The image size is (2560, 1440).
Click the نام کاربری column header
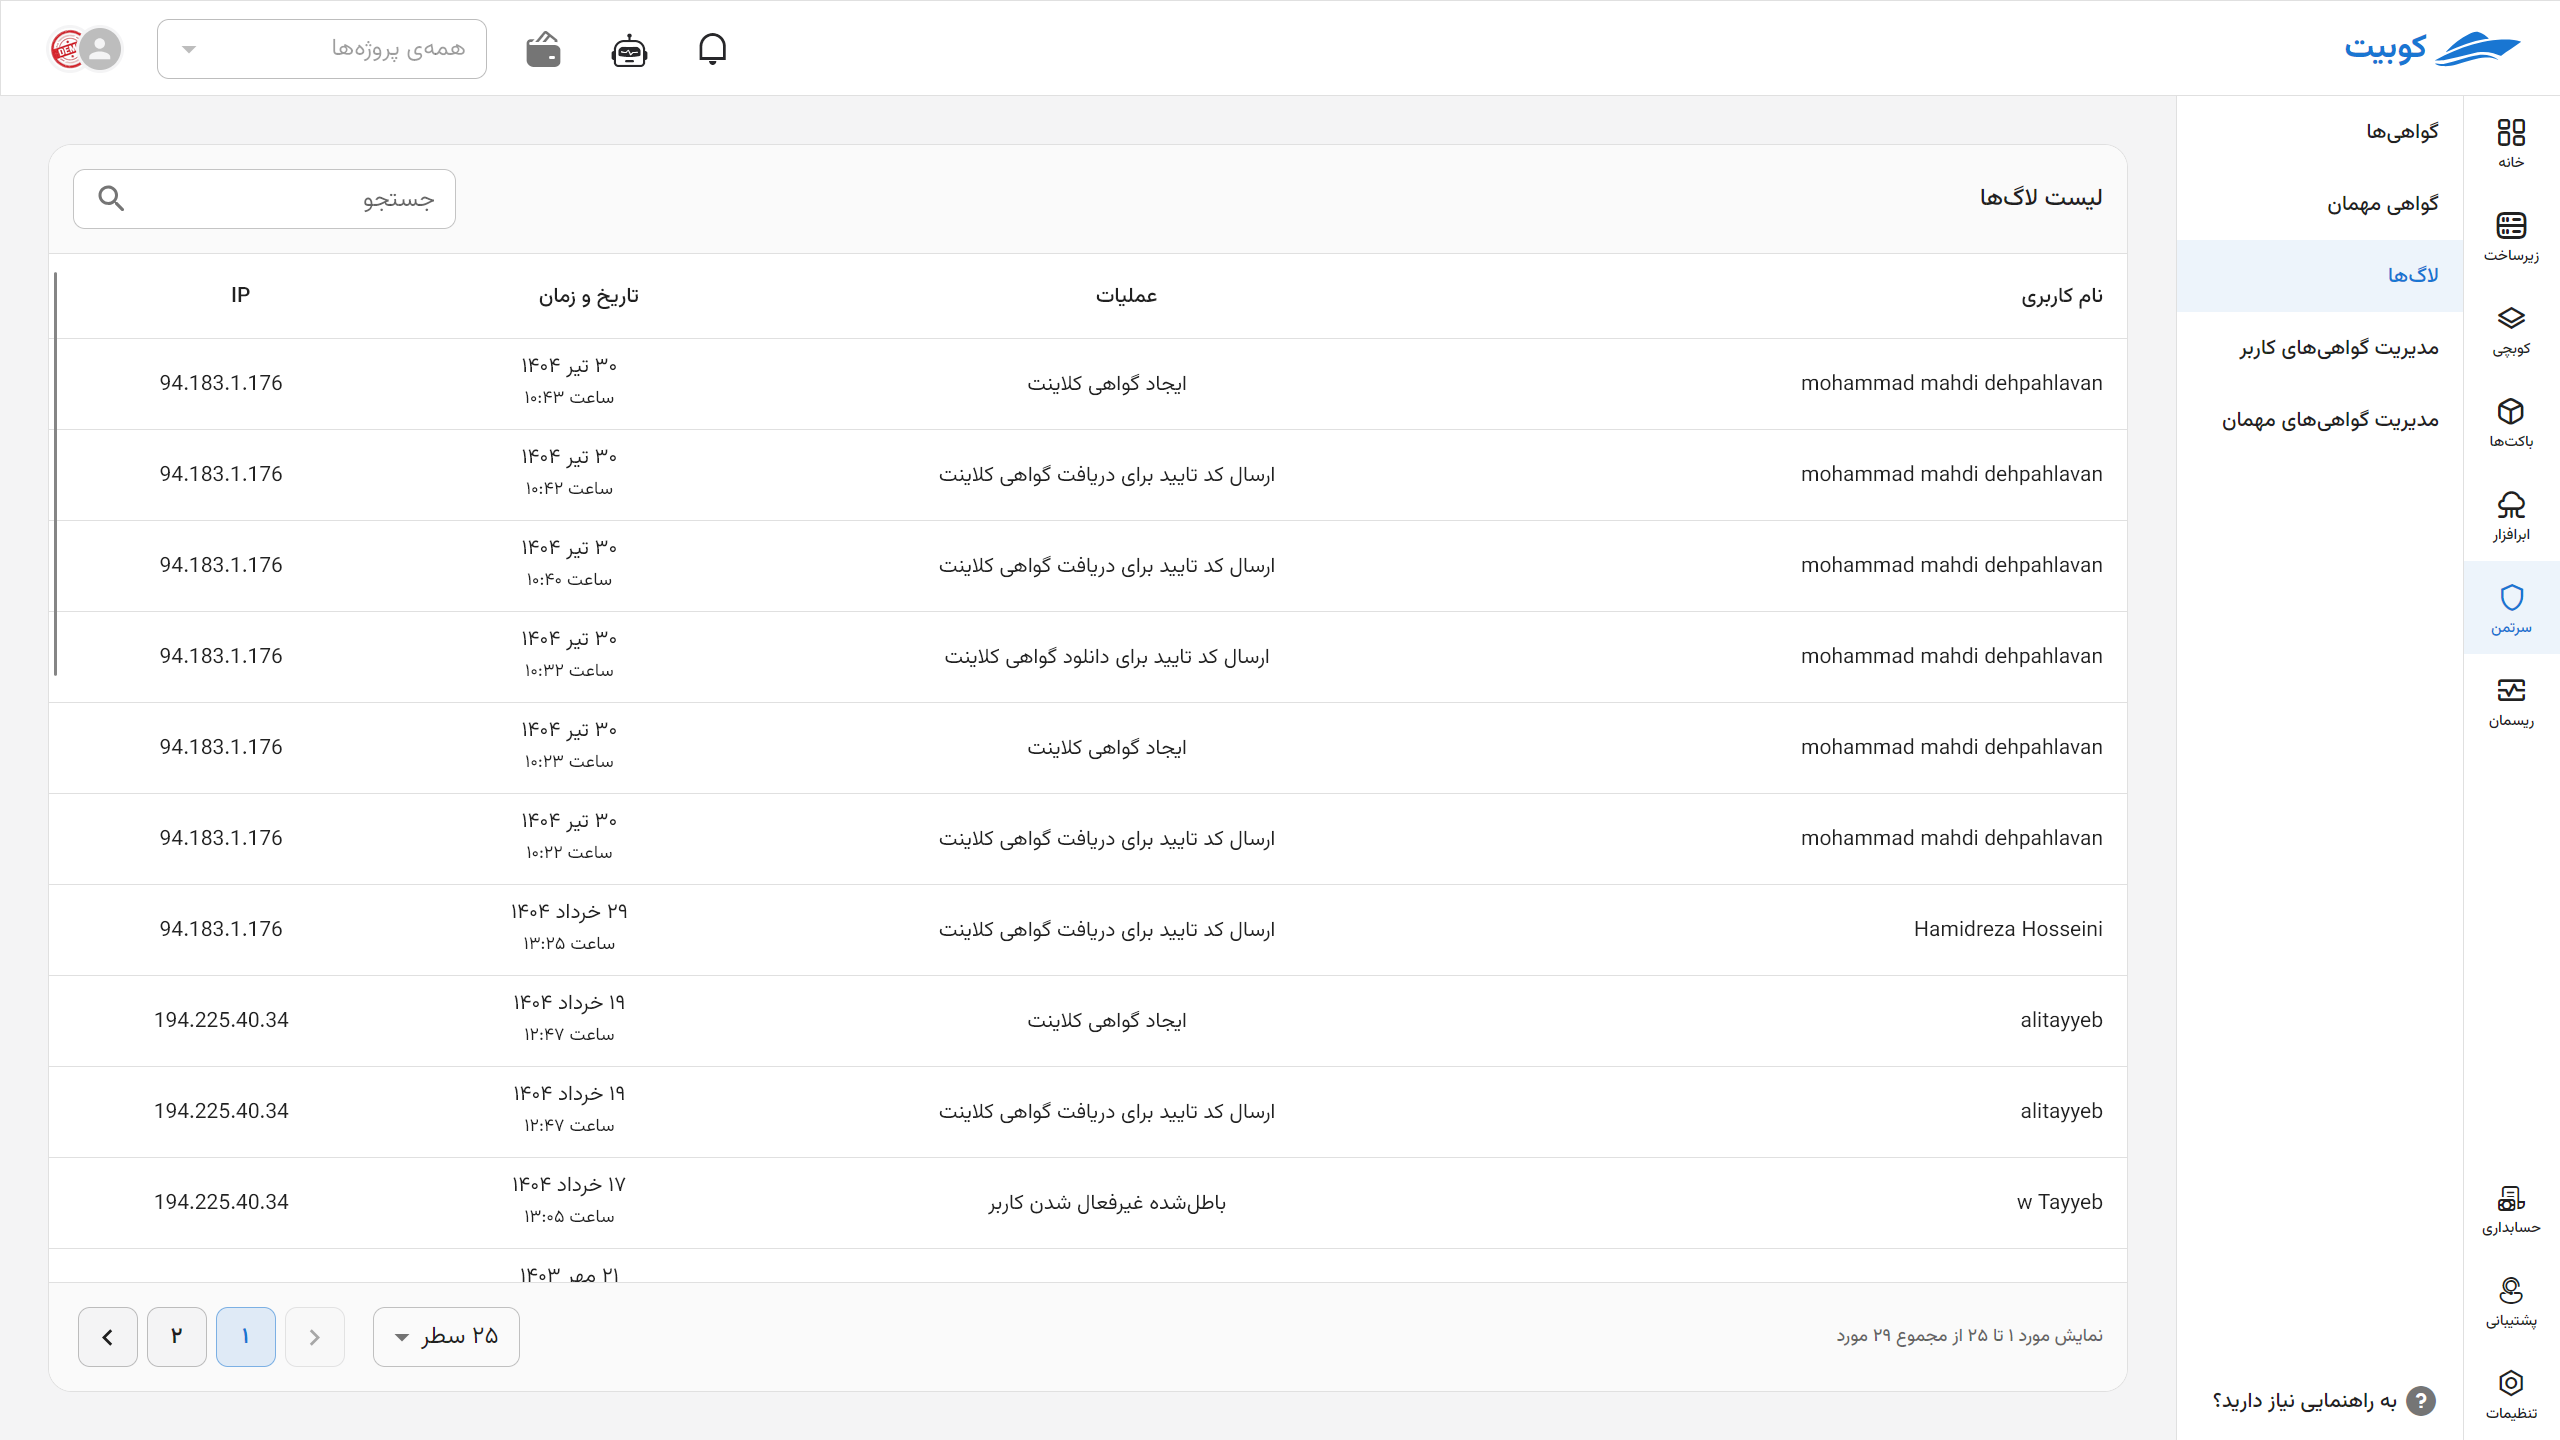click(x=2062, y=295)
